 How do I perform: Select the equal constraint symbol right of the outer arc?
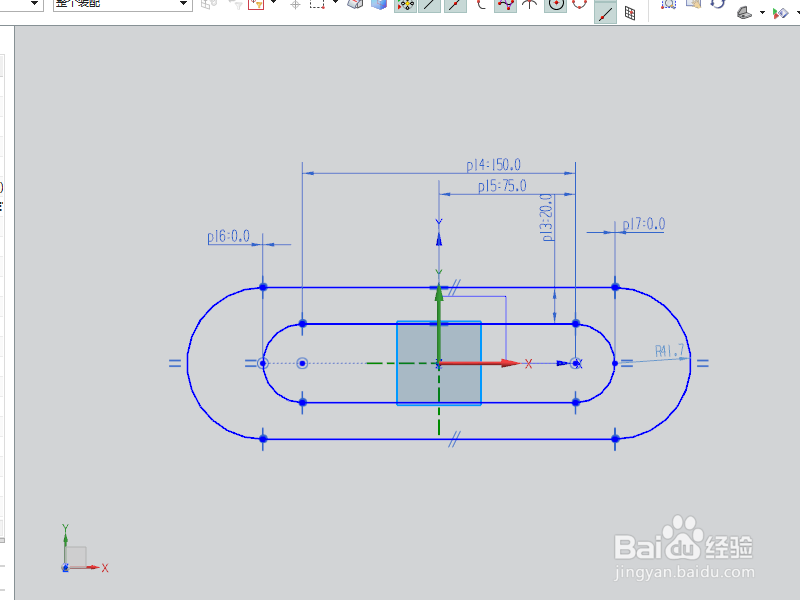(703, 363)
